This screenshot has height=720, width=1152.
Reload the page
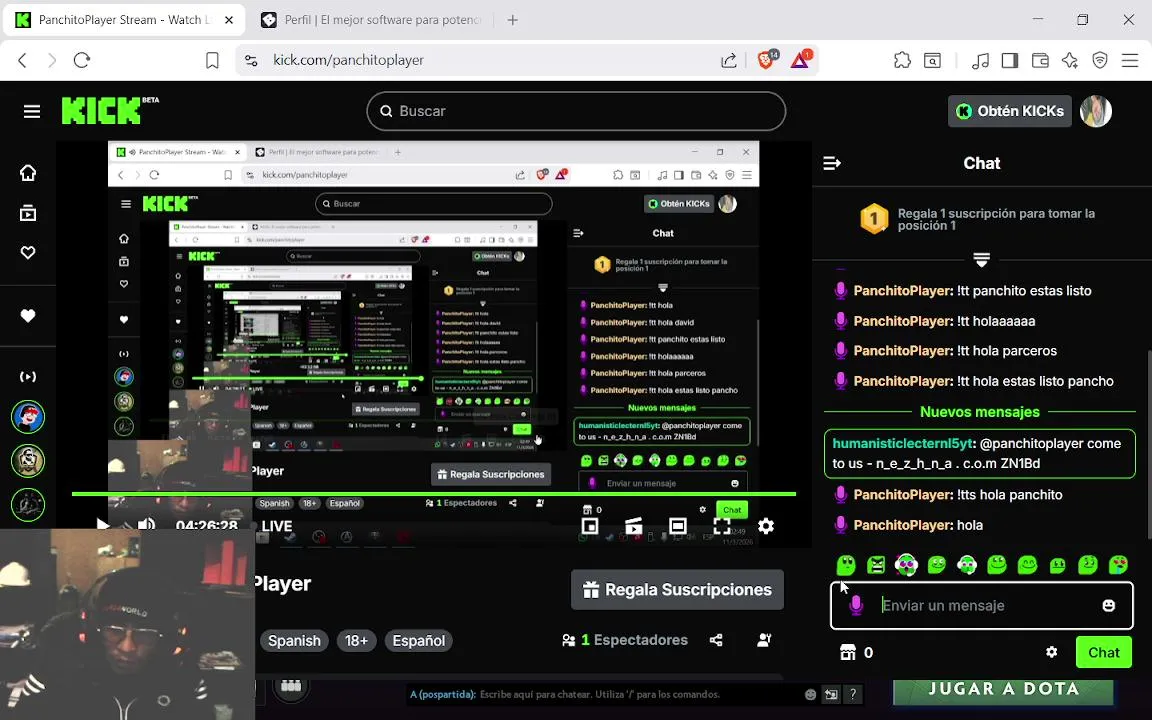[x=82, y=60]
